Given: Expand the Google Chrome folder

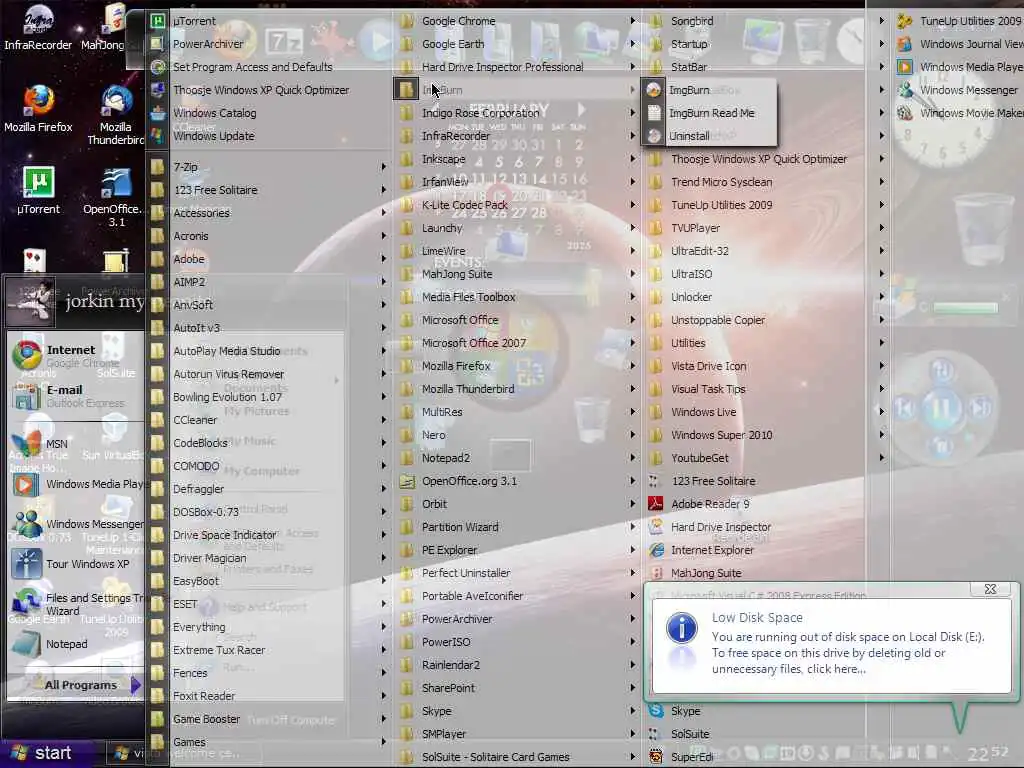Looking at the screenshot, I should (x=518, y=21).
